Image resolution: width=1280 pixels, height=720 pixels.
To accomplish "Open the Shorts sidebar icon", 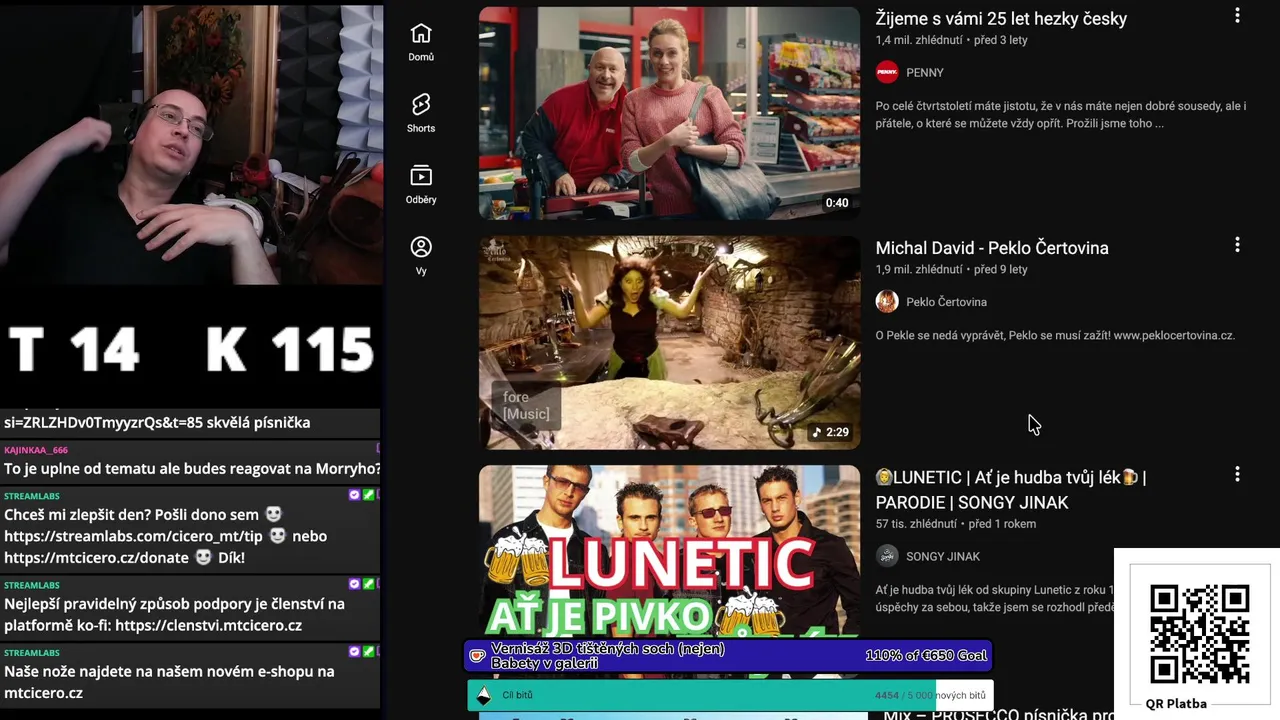I will (x=421, y=104).
